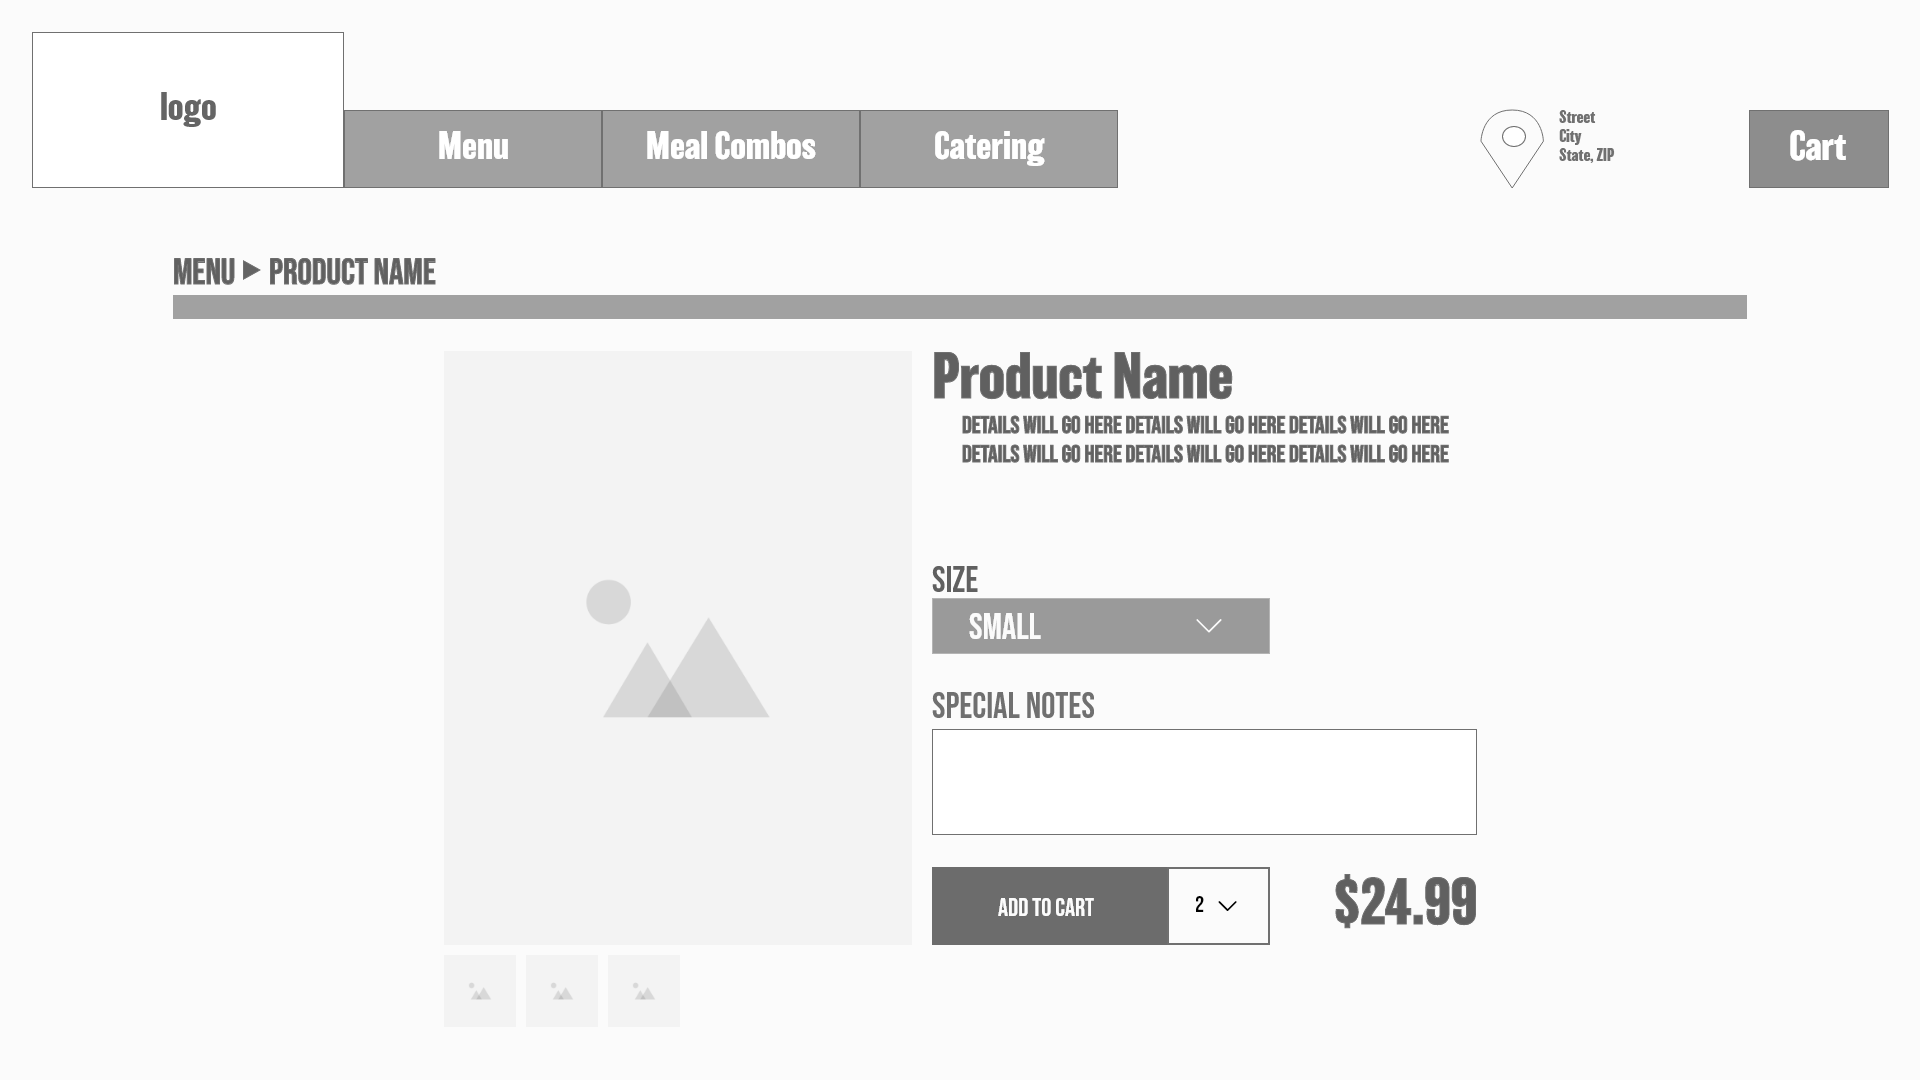Focus the Special Notes text field
1920x1080 pixels.
(x=1204, y=782)
